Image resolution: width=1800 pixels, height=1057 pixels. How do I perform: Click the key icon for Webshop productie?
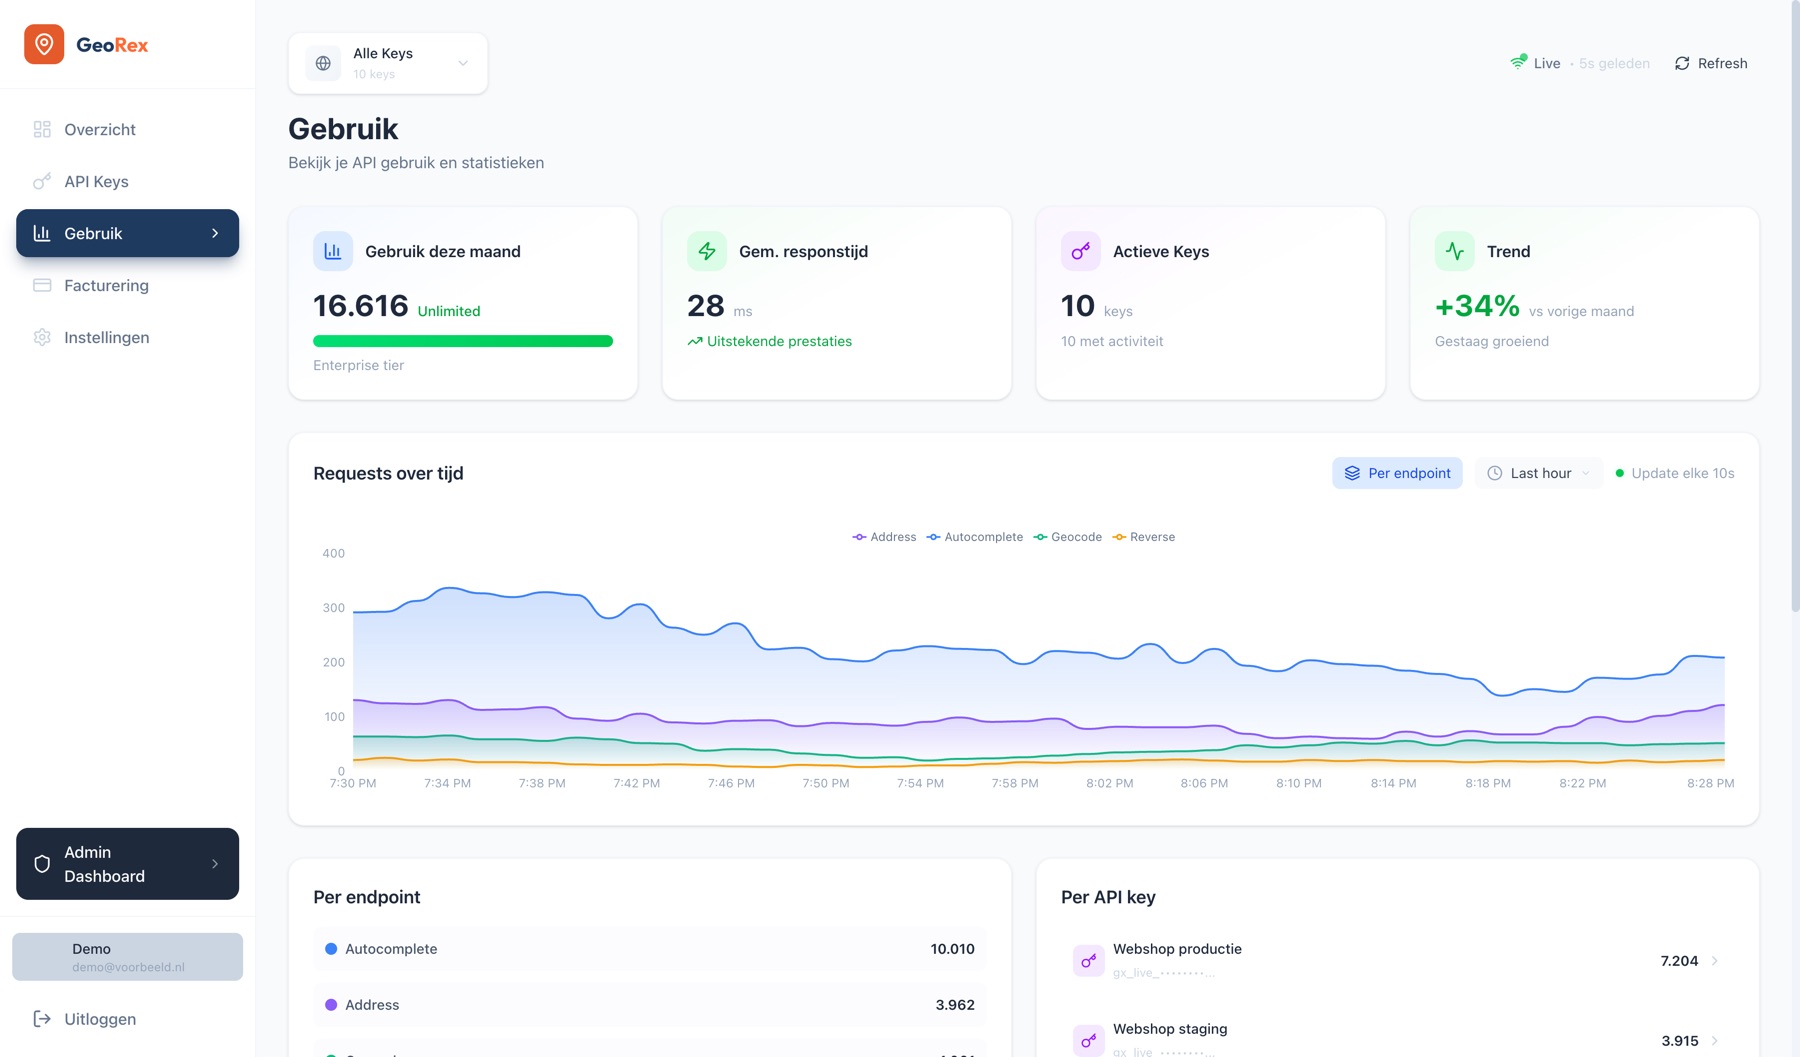click(x=1088, y=961)
